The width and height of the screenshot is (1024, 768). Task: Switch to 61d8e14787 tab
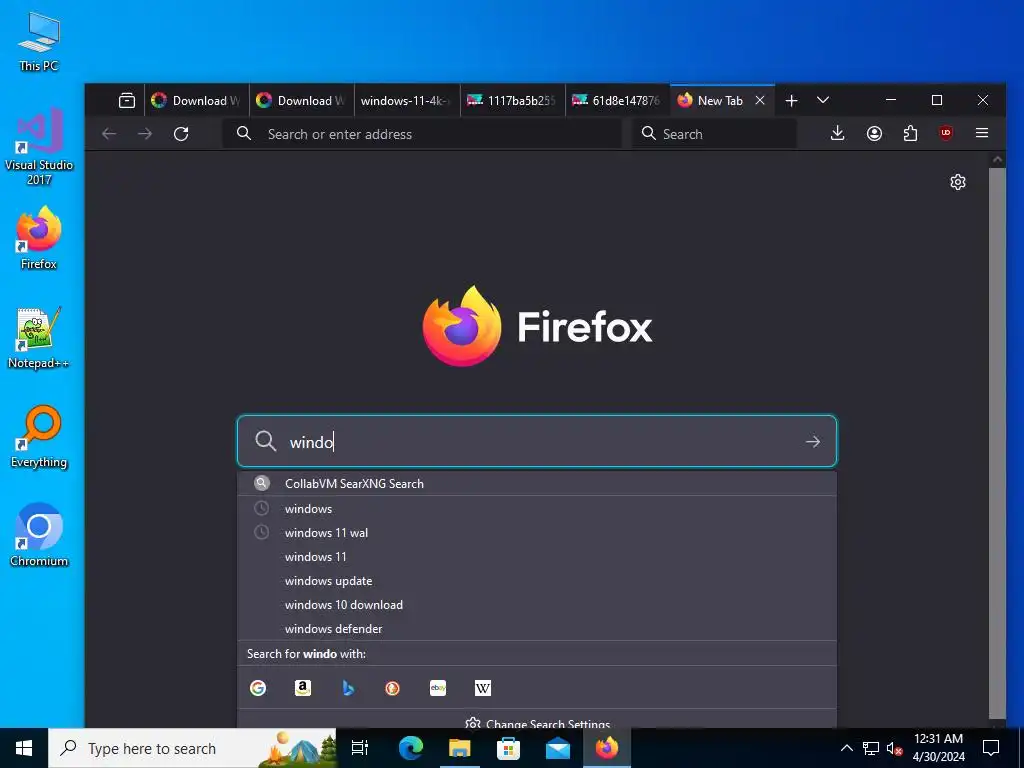(618, 101)
